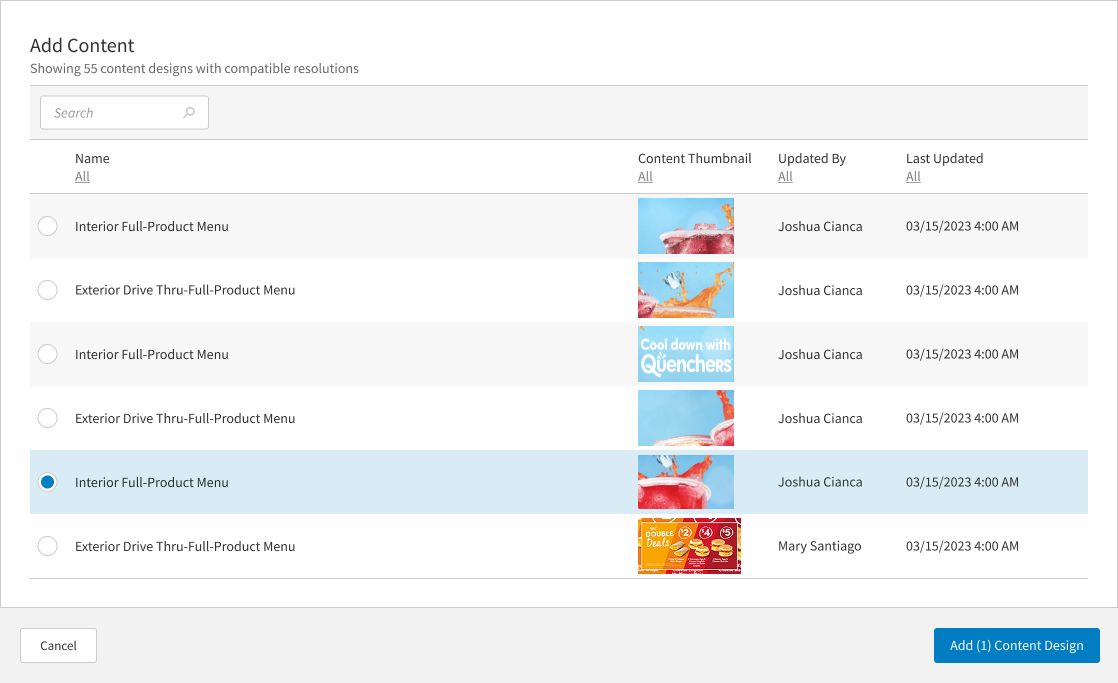
Task: Open the orange splash thumbnail in the second row
Action: (x=686, y=290)
